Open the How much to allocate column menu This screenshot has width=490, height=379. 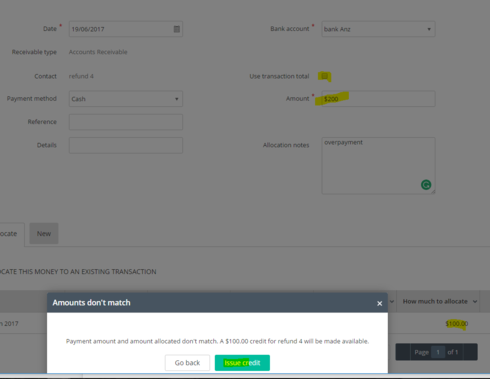pos(475,301)
